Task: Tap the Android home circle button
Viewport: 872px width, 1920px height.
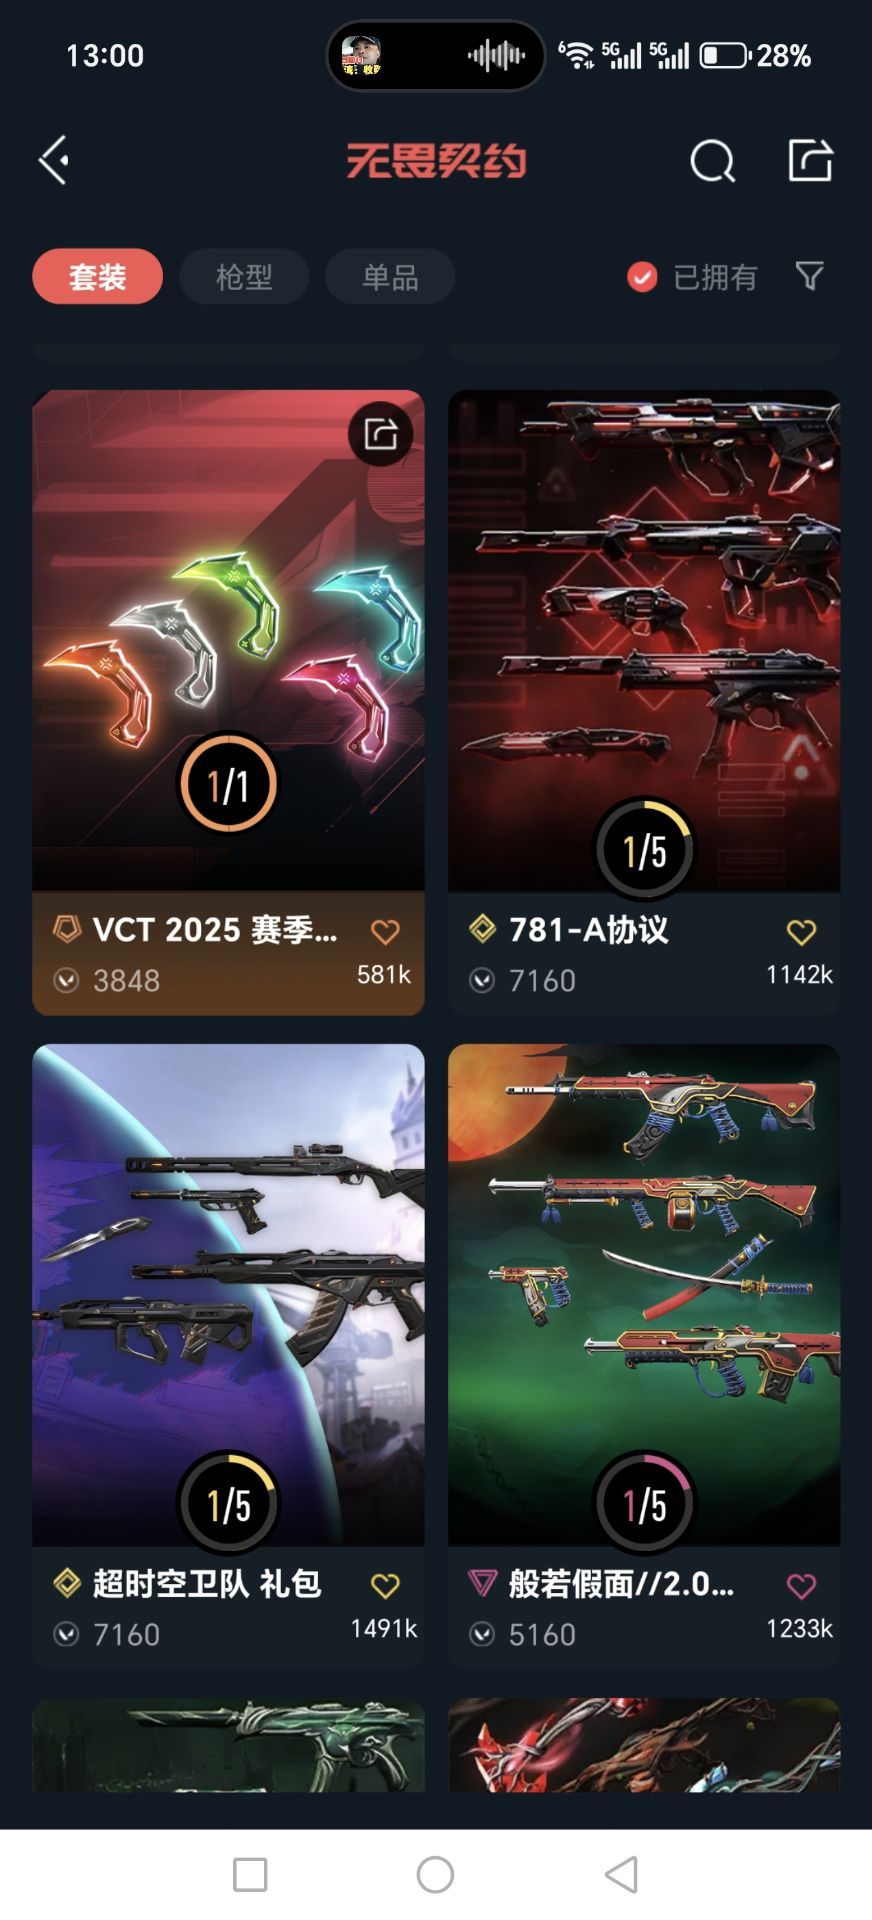Action: [435, 1874]
